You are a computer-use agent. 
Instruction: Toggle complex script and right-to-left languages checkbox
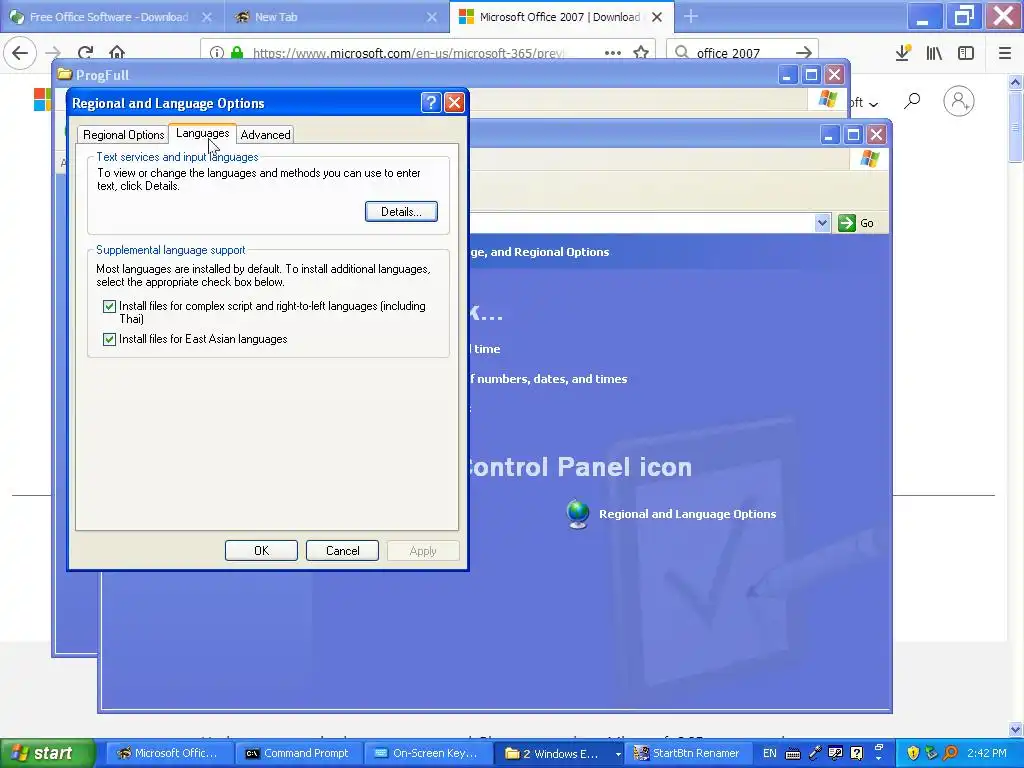pos(109,306)
